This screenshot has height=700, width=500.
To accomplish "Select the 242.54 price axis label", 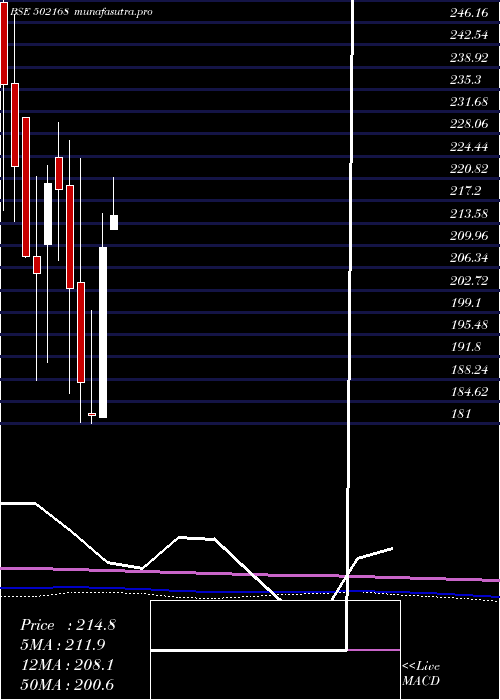I will [469, 35].
